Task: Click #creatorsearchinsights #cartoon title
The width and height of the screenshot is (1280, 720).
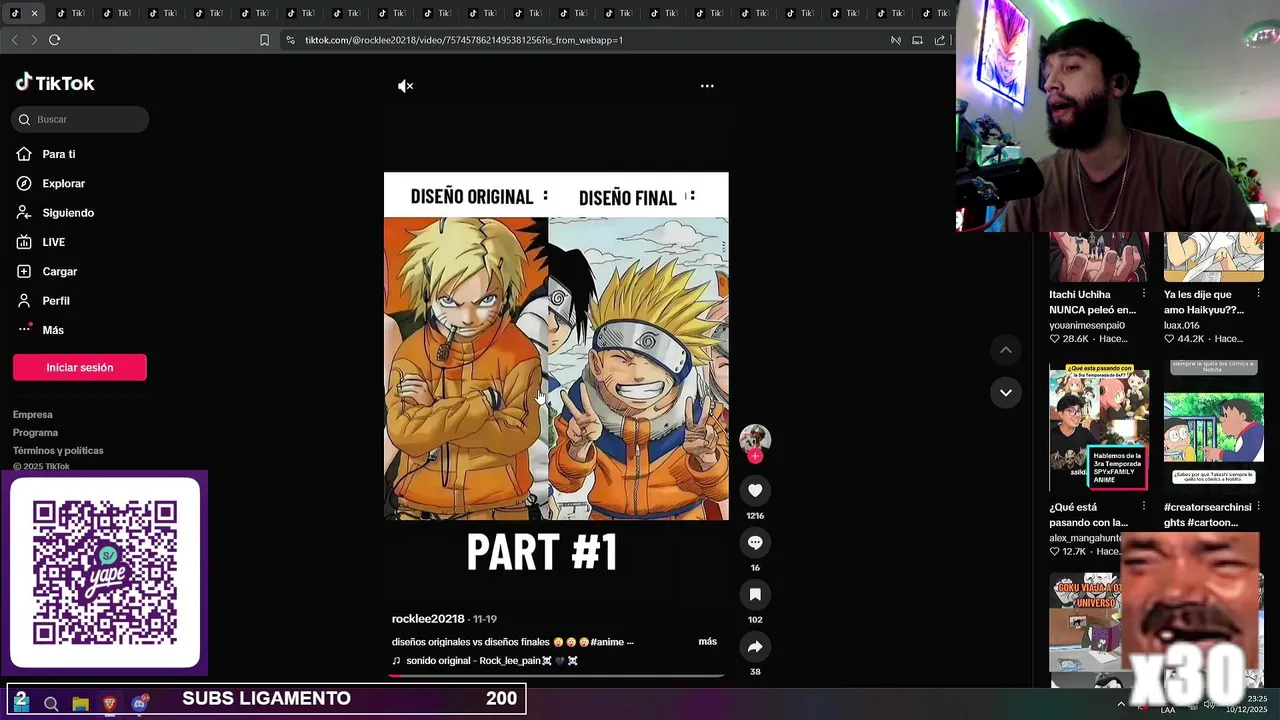Action: tap(1207, 514)
